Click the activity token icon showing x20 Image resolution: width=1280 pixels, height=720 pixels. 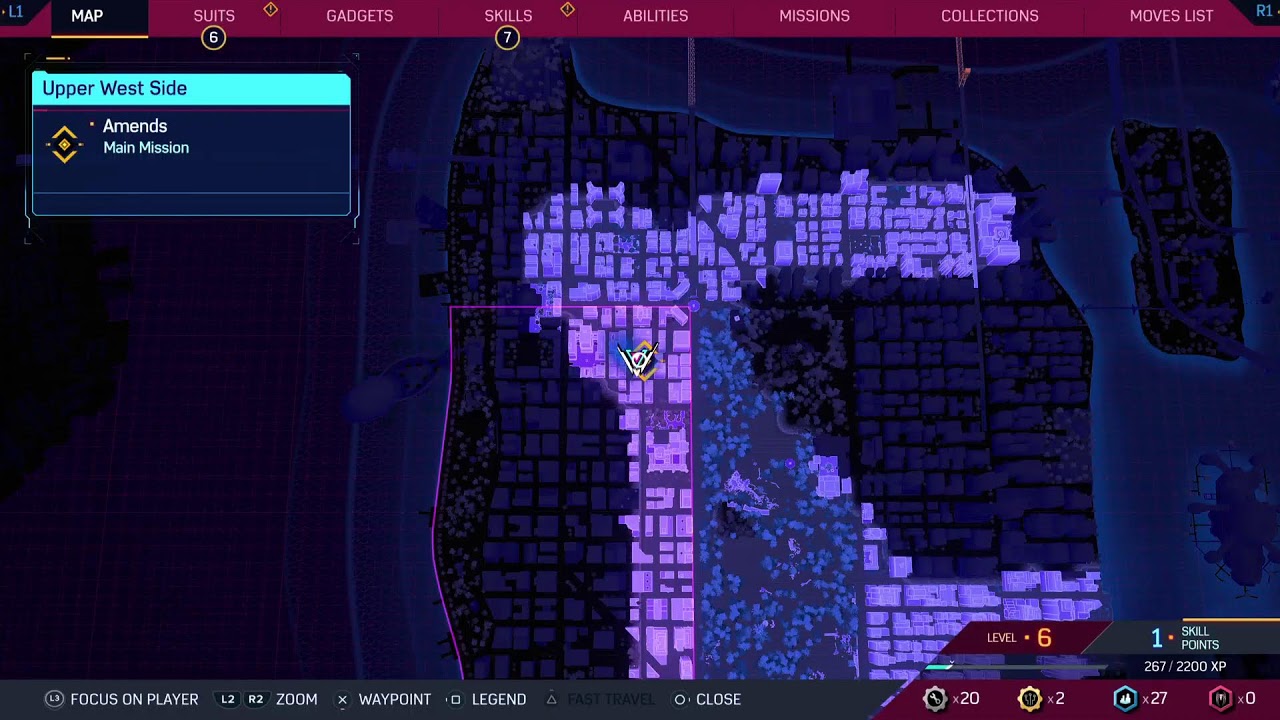(x=935, y=699)
